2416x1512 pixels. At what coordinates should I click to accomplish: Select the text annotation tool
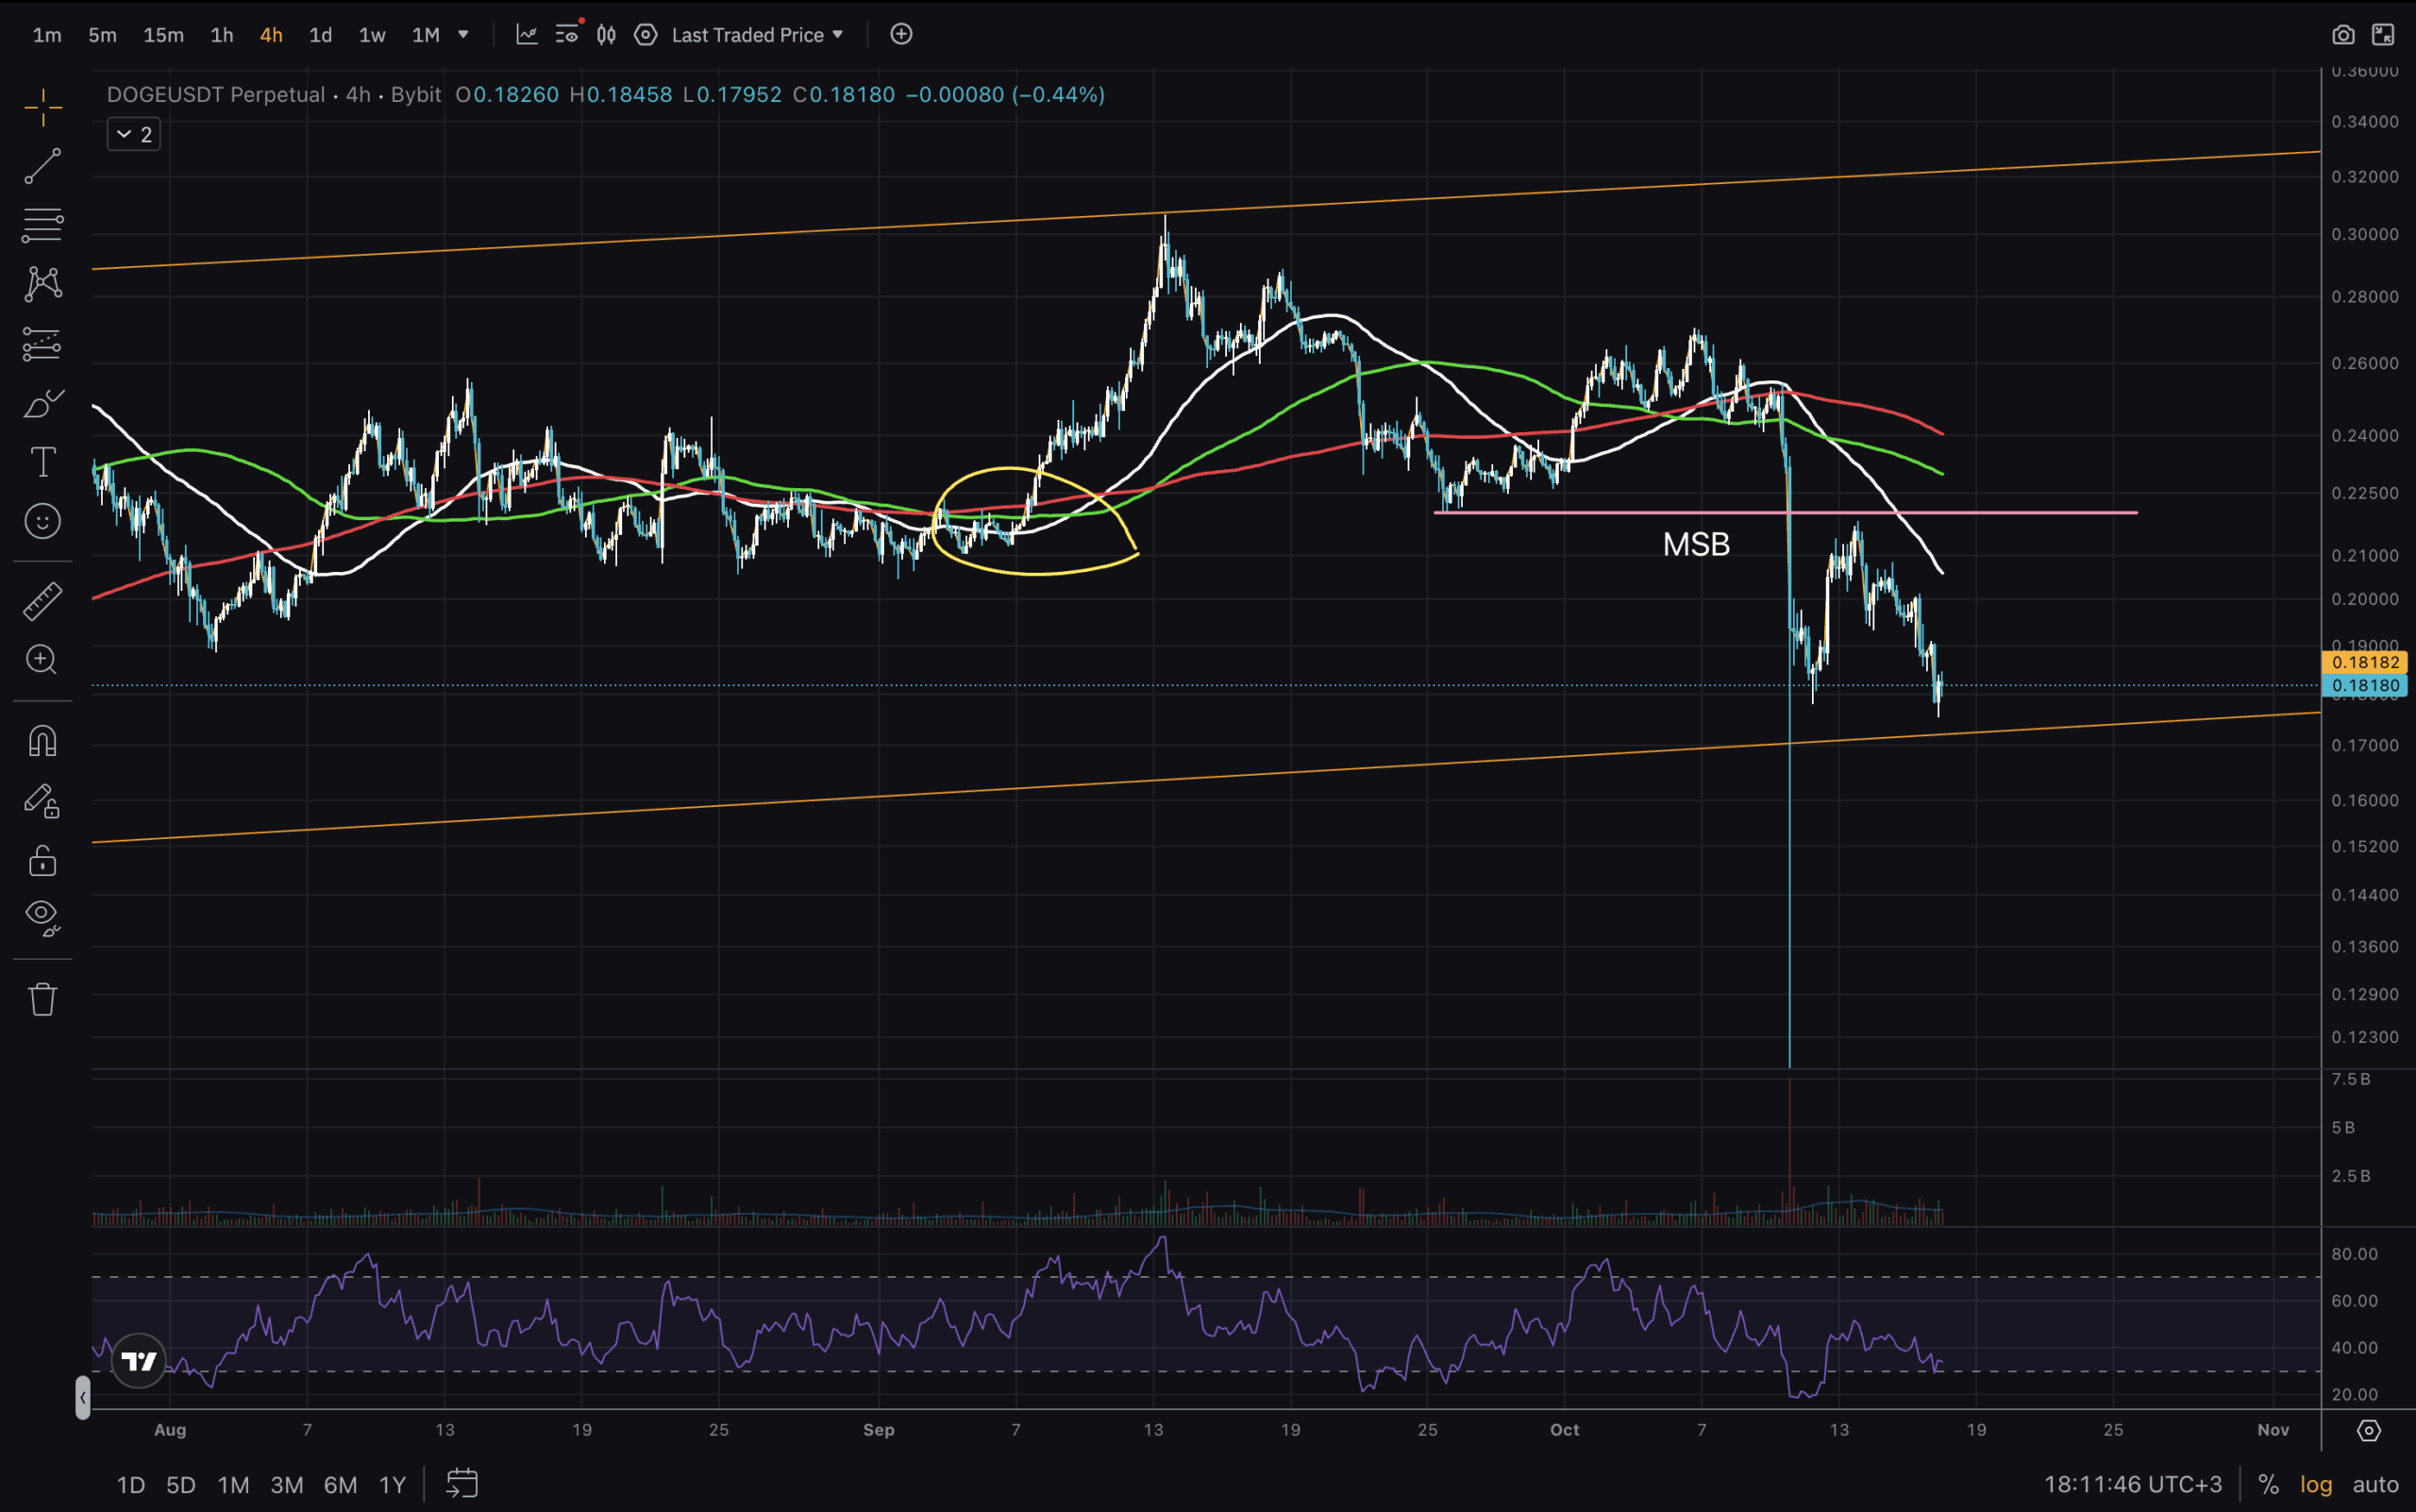[42, 462]
